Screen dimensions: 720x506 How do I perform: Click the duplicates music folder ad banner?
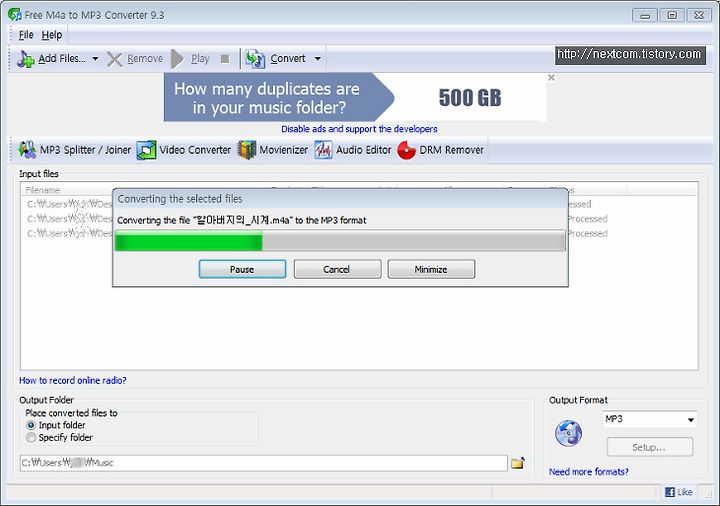coord(355,97)
